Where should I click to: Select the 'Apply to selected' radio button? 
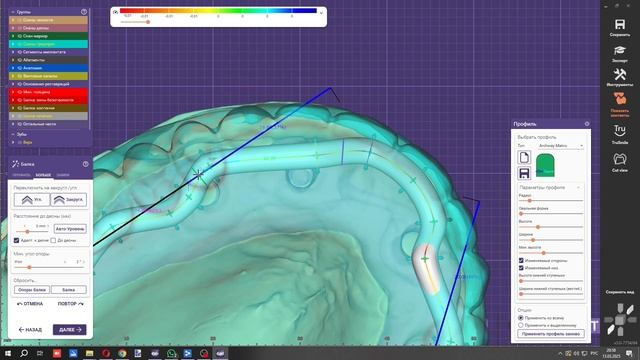pos(521,325)
